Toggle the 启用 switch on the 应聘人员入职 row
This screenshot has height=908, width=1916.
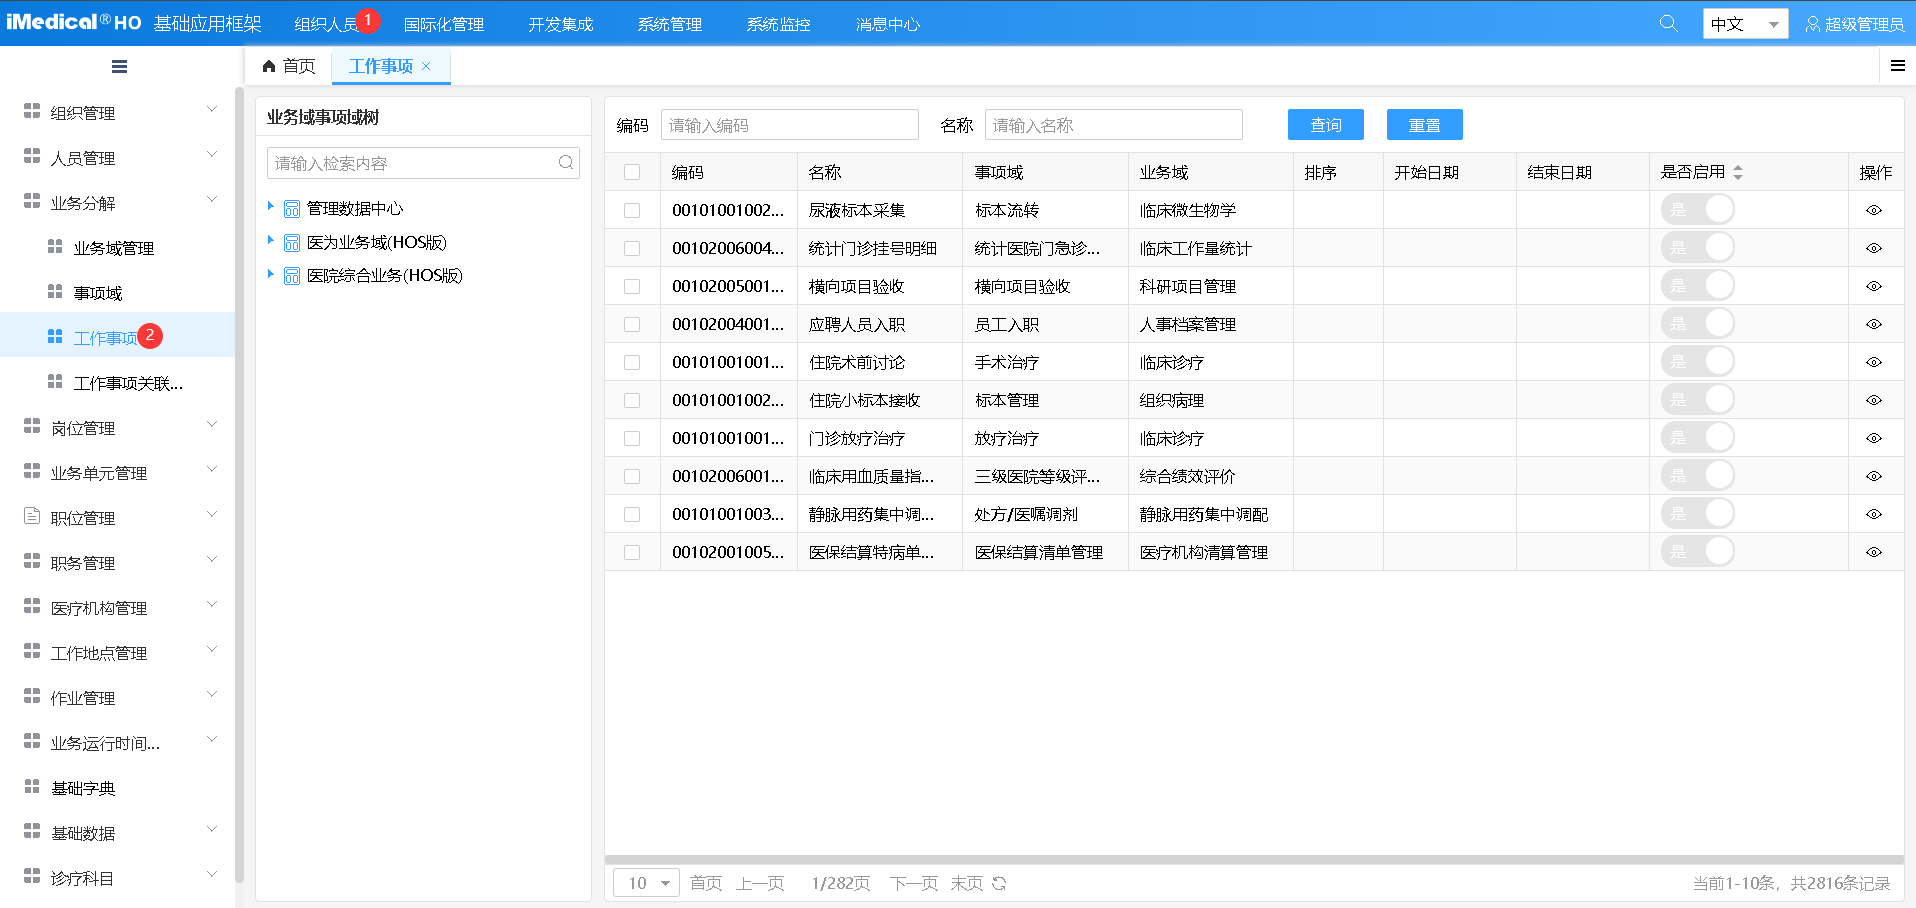point(1698,323)
